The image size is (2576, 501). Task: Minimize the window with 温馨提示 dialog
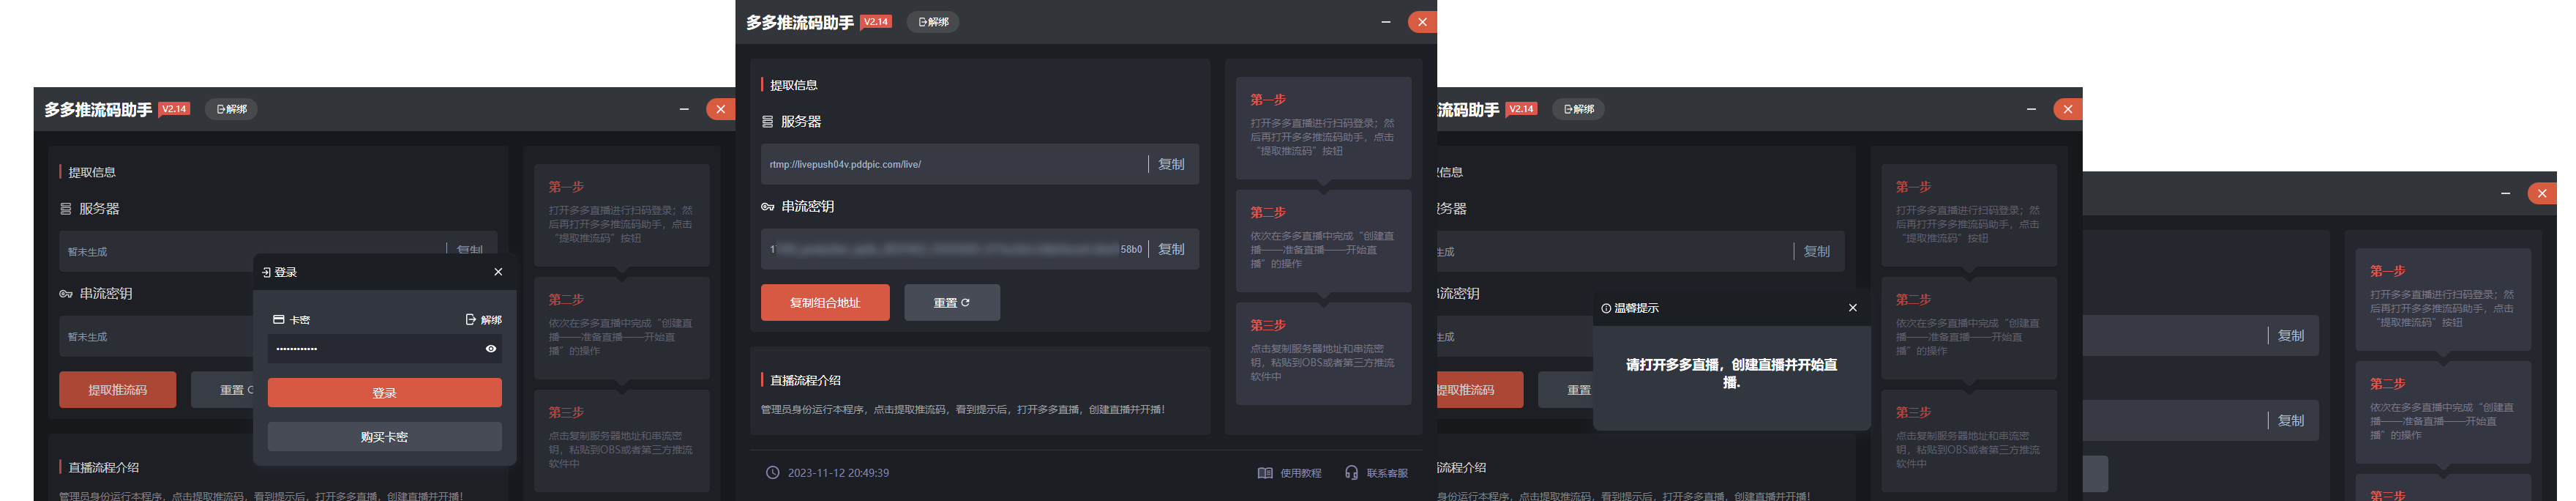[x=2032, y=109]
